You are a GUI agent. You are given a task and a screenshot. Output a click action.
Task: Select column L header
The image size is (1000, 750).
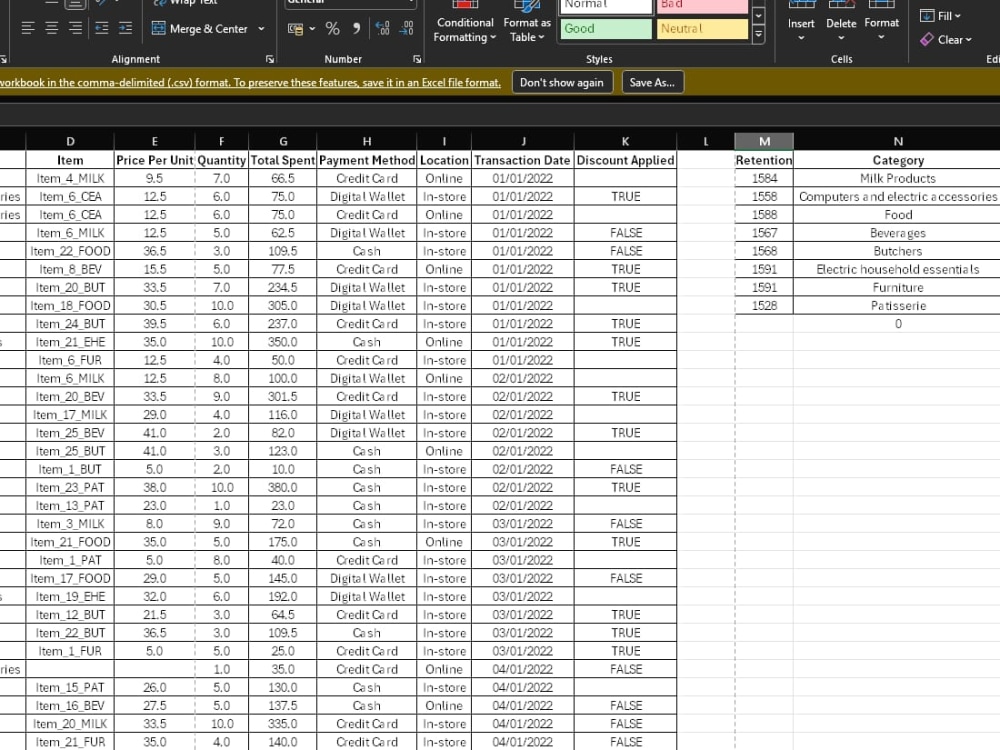pos(705,142)
